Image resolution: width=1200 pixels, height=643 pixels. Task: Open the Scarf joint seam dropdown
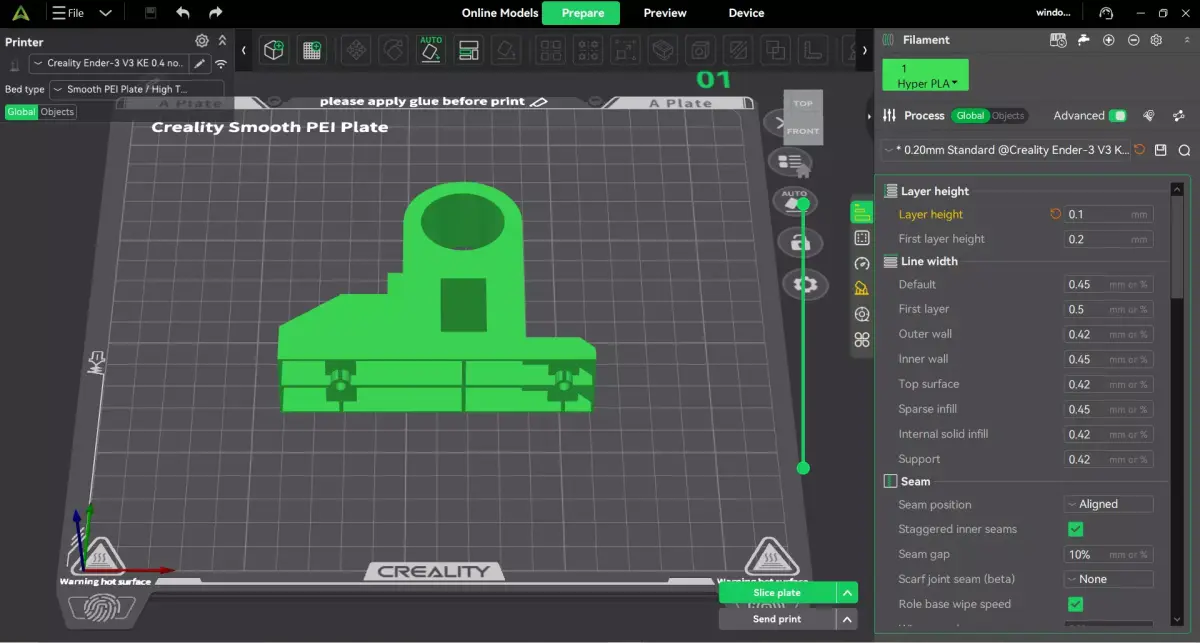1108,579
